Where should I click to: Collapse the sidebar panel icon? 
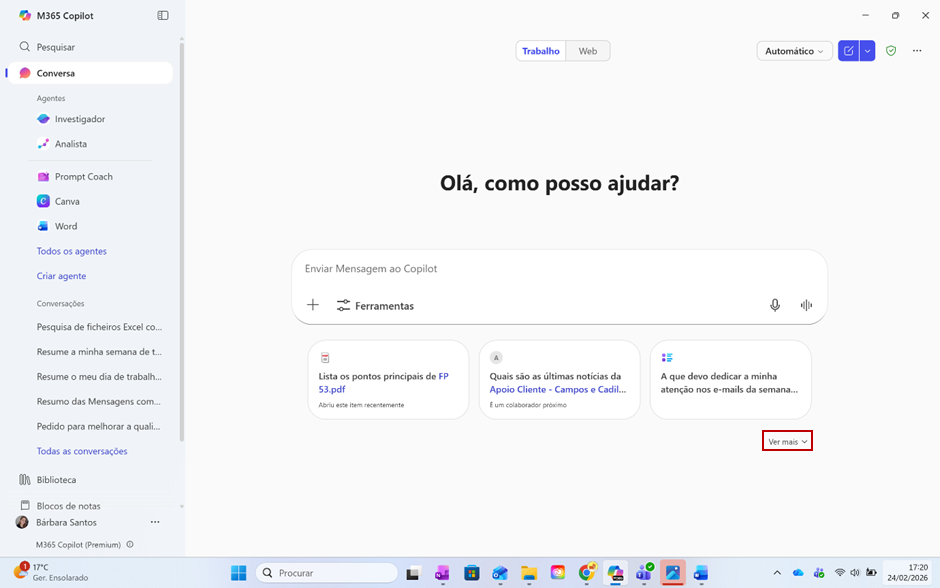point(163,15)
